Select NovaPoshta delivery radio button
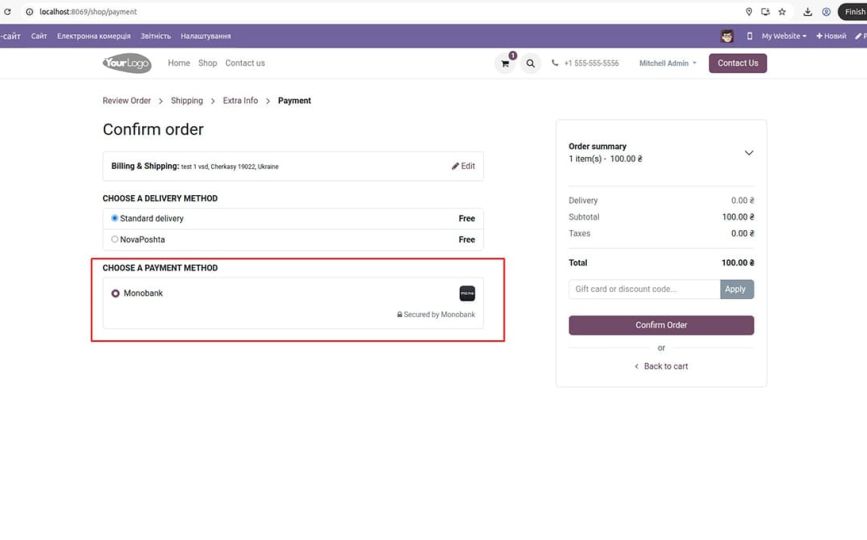867x540 pixels. 115,240
